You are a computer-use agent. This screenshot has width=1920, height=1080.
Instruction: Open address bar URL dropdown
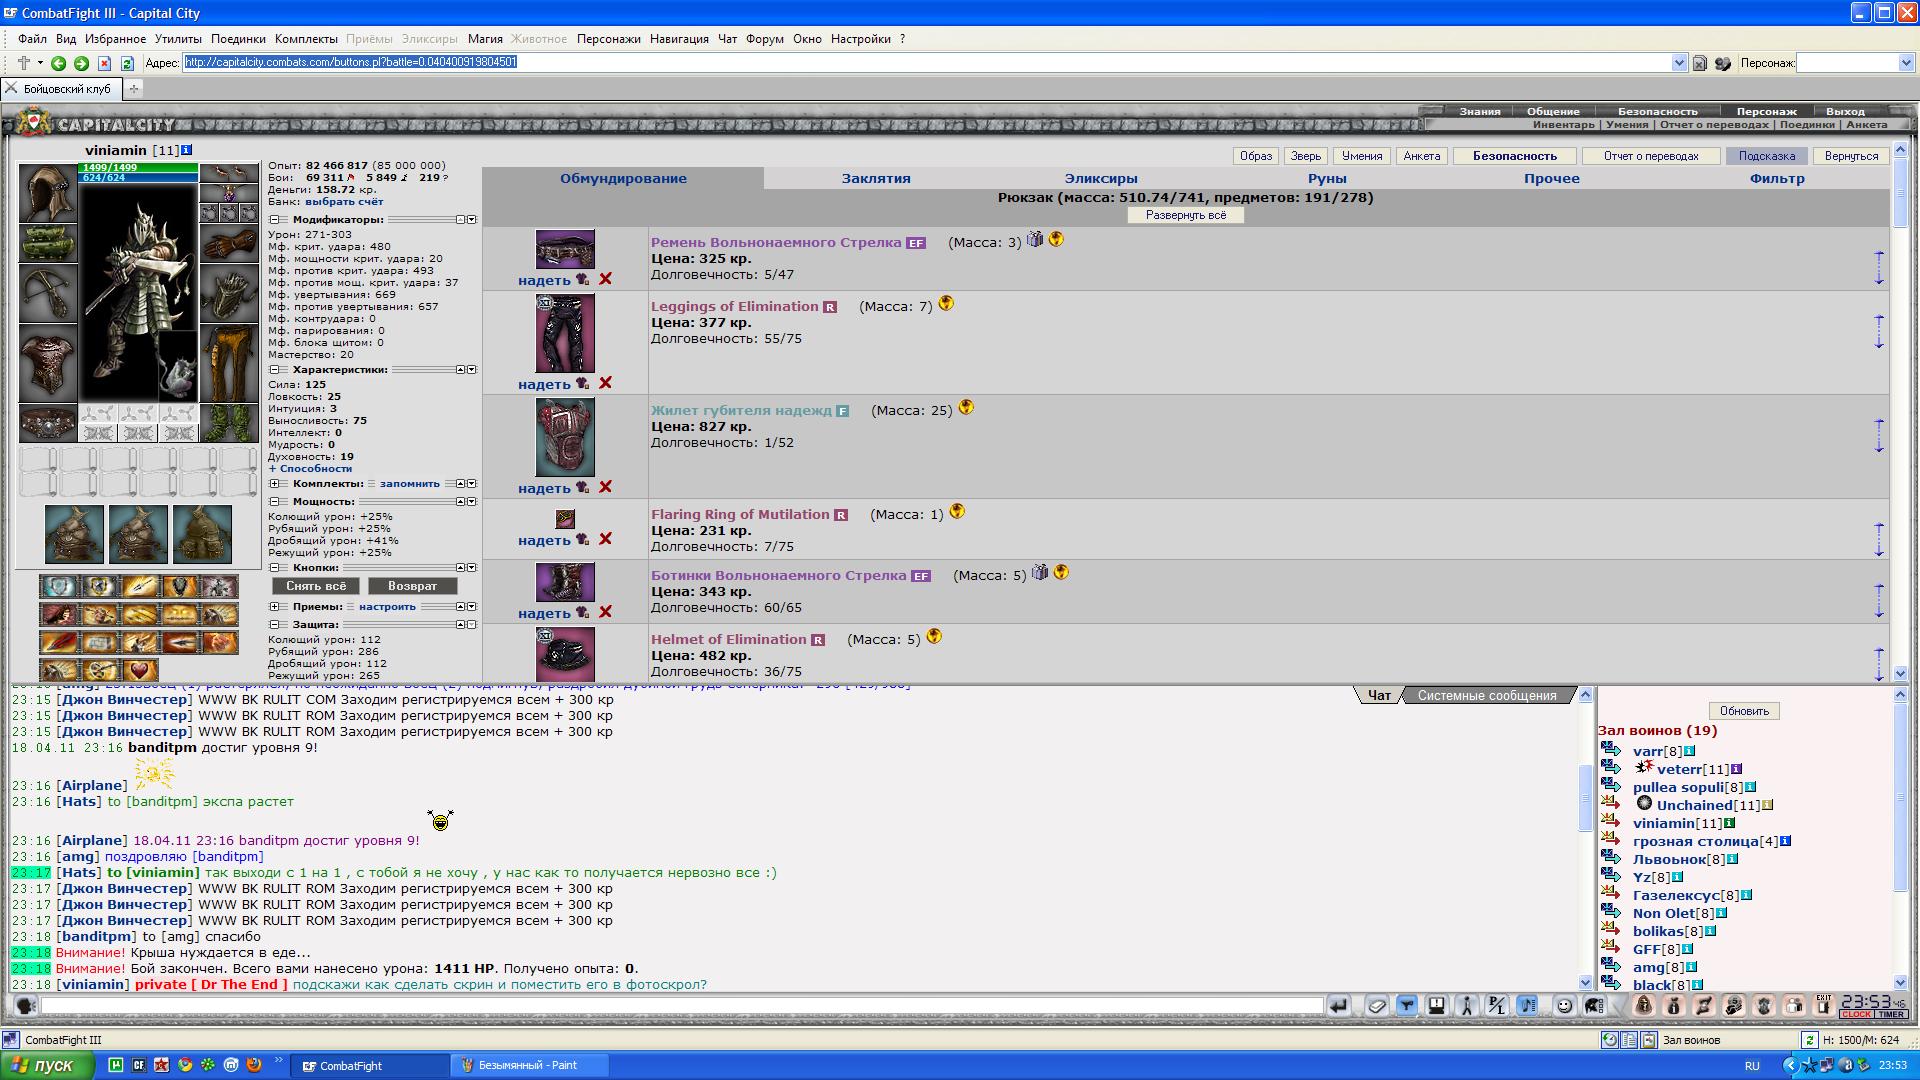(1679, 63)
